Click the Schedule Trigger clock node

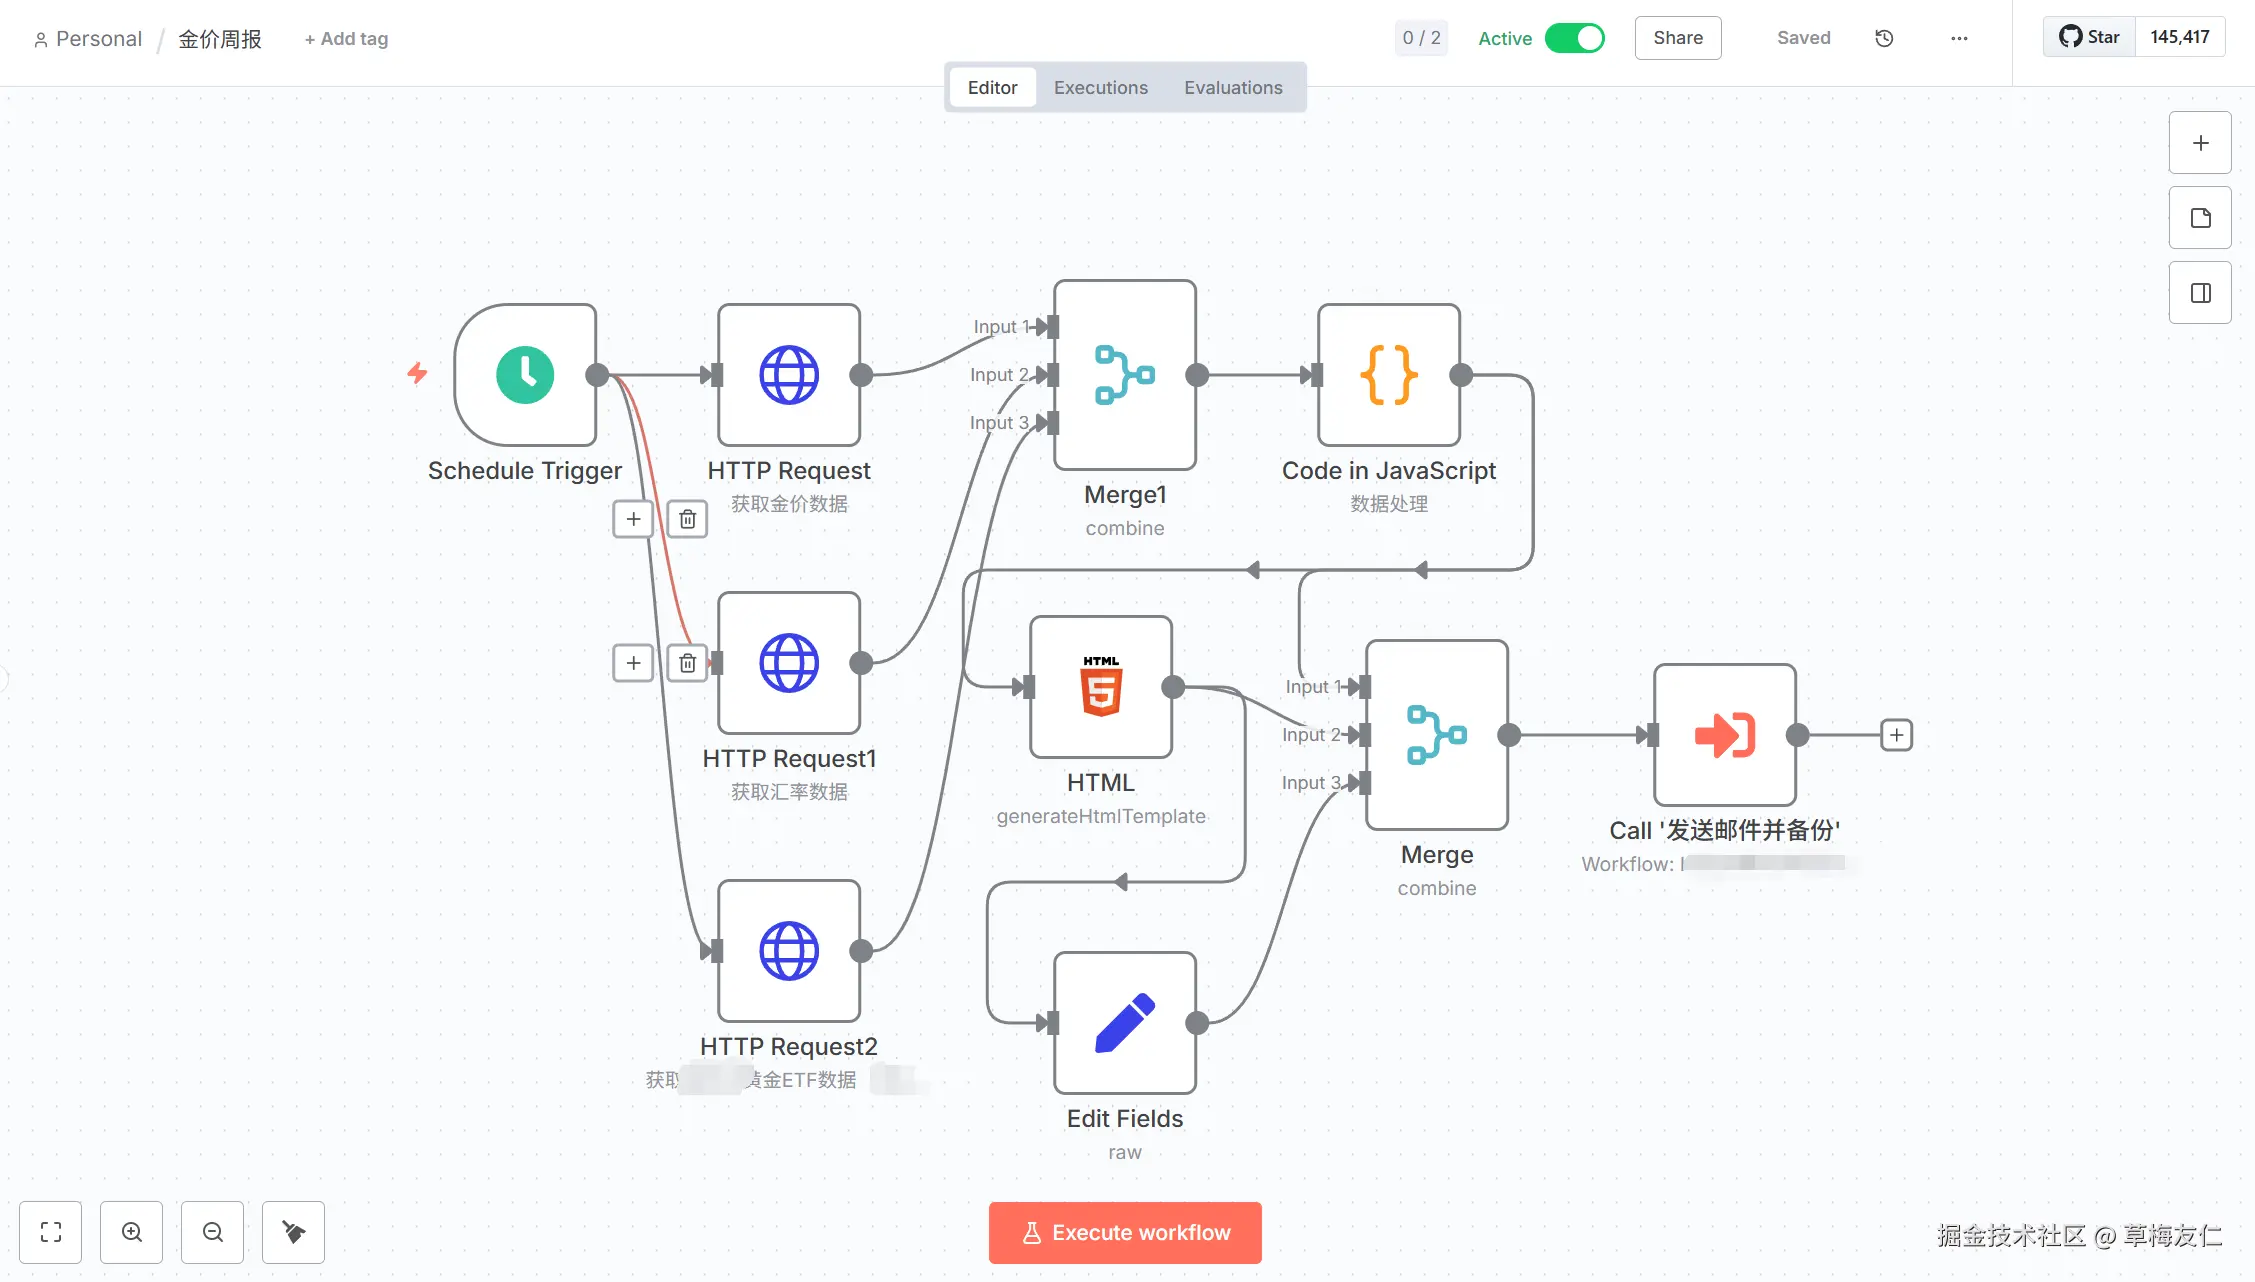[525, 375]
